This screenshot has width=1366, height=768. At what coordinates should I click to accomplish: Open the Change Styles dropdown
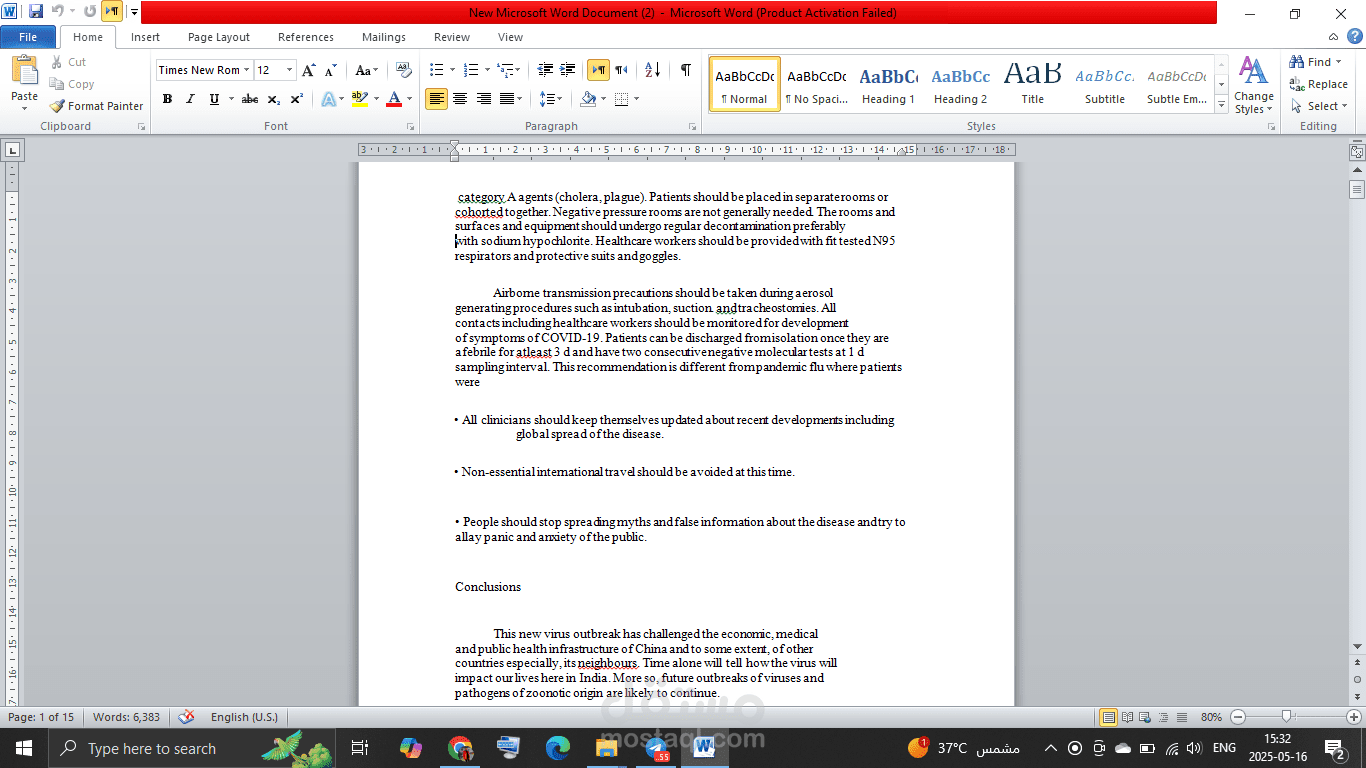click(x=1253, y=86)
